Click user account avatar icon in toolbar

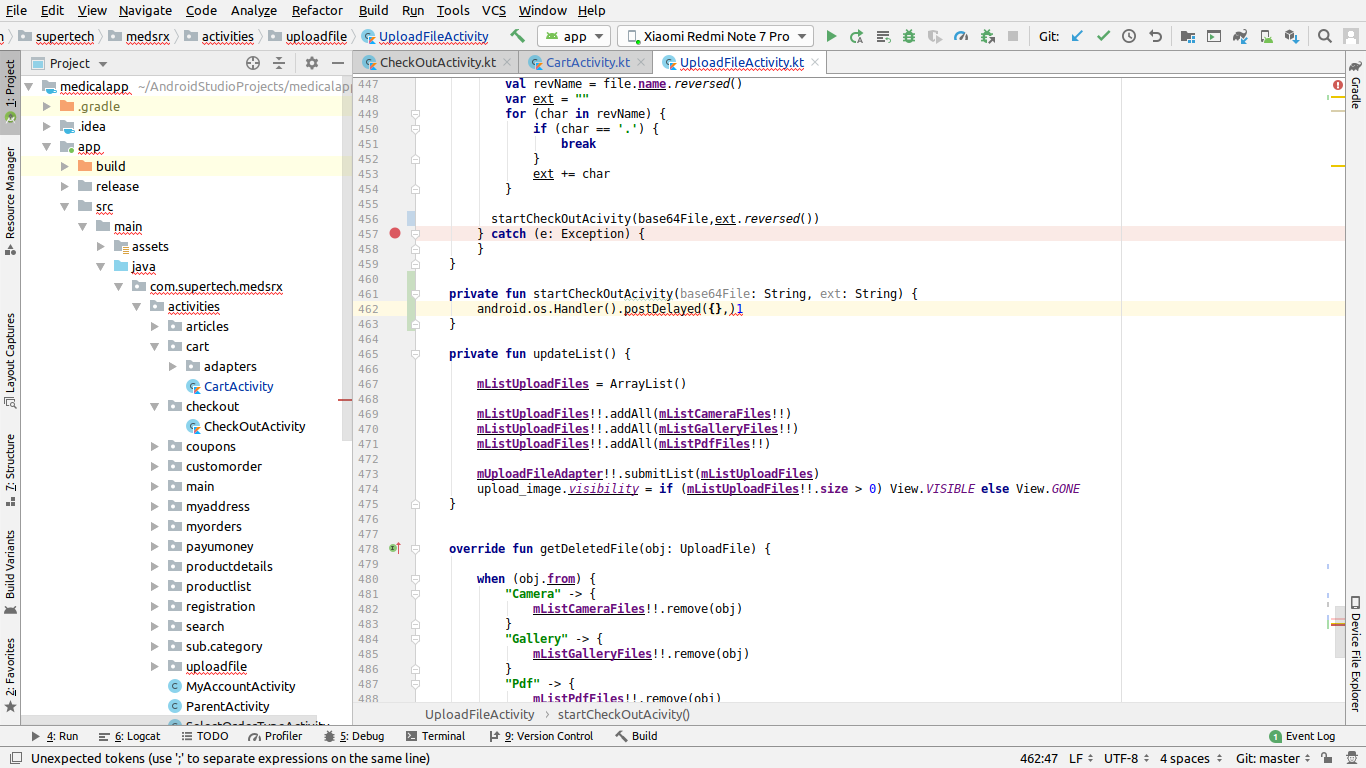(1350, 36)
